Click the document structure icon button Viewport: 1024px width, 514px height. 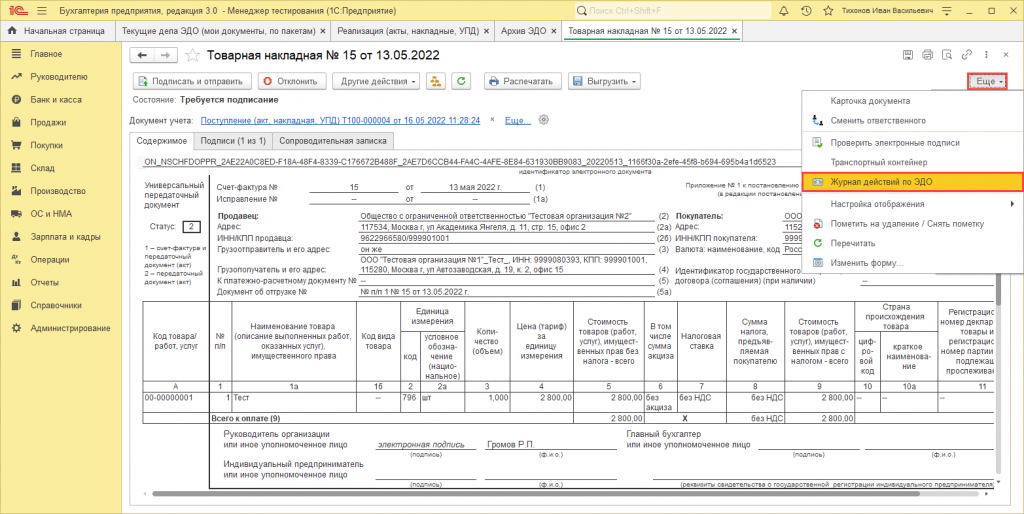click(x=436, y=81)
